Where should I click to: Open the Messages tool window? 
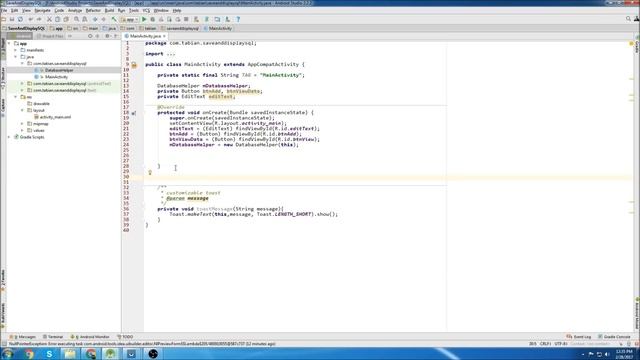click(23, 337)
